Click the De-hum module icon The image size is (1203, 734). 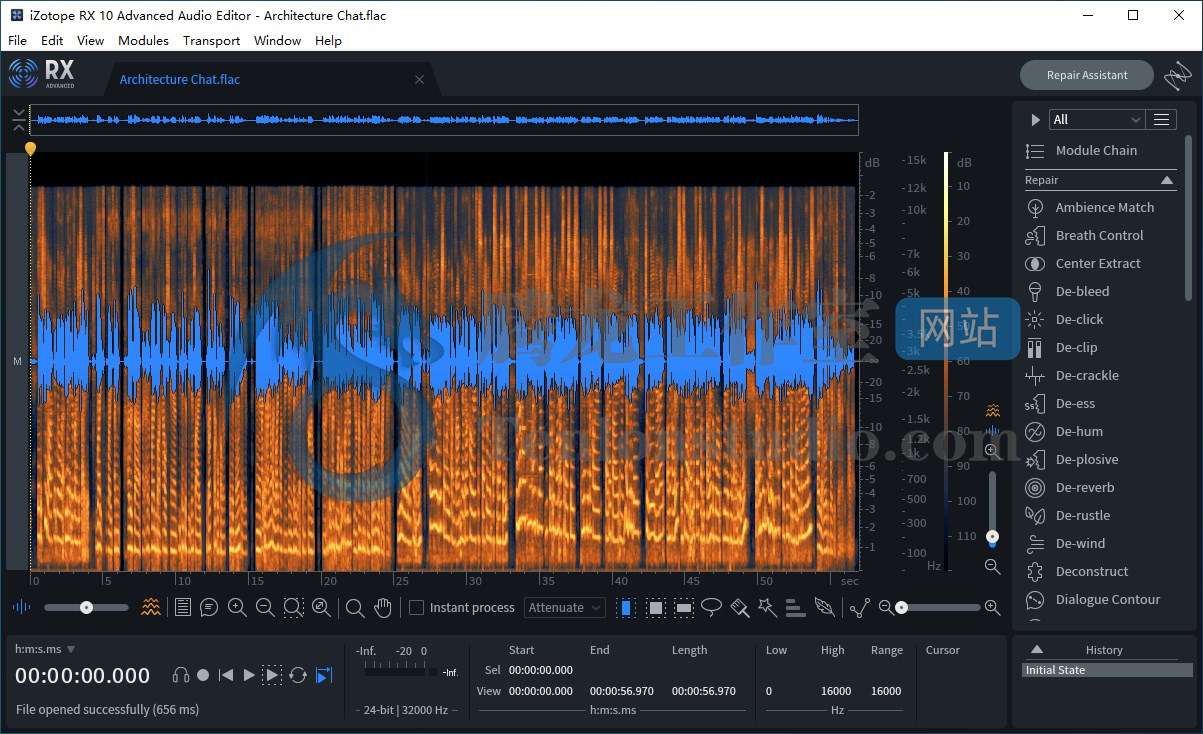click(x=1035, y=431)
